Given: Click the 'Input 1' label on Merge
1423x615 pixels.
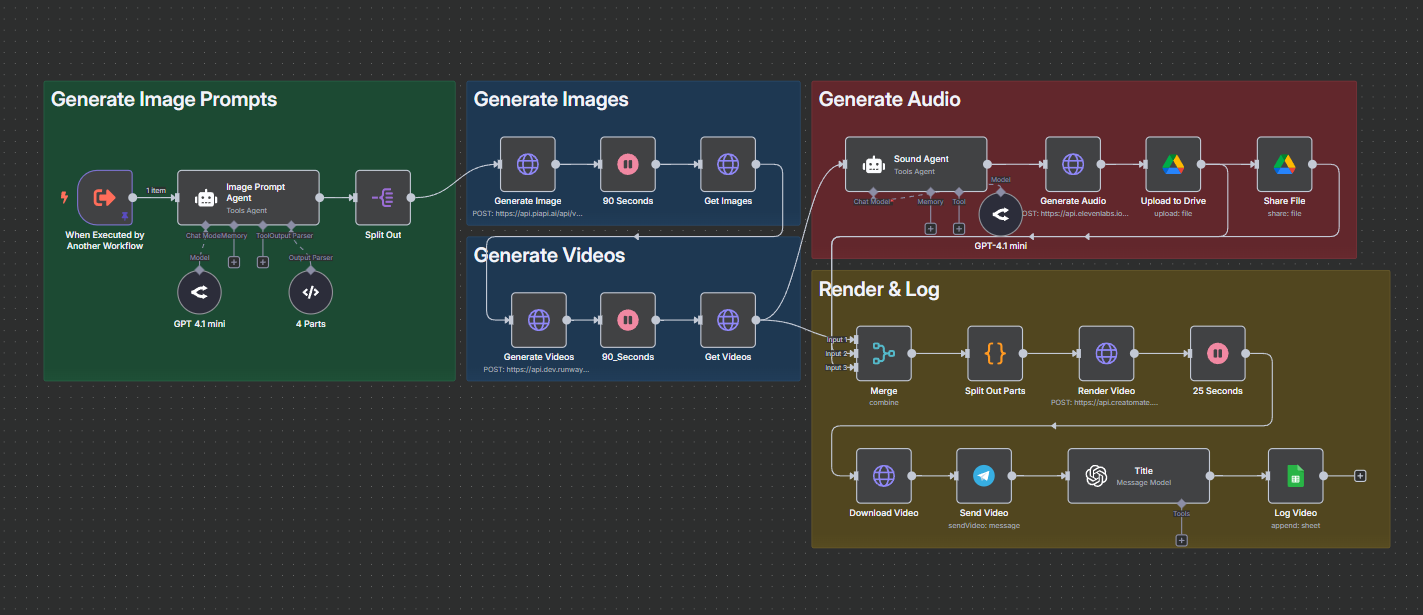Looking at the screenshot, I should pyautogui.click(x=835, y=340).
